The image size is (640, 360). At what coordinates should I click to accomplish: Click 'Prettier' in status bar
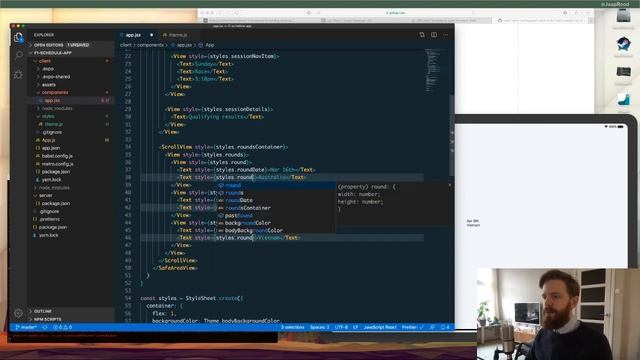pos(412,327)
